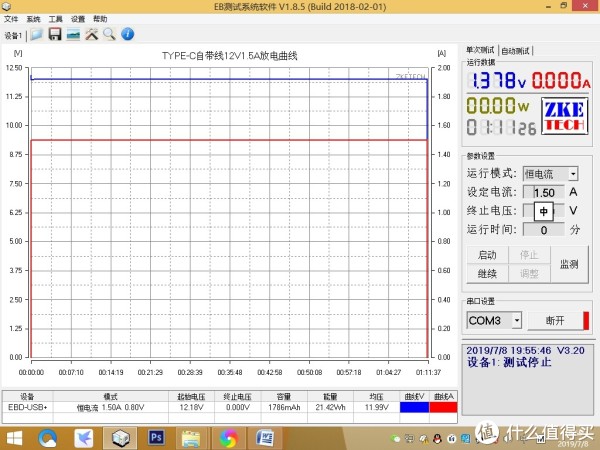The width and height of the screenshot is (600, 450).
Task: Open Word from the taskbar
Action: click(265, 438)
